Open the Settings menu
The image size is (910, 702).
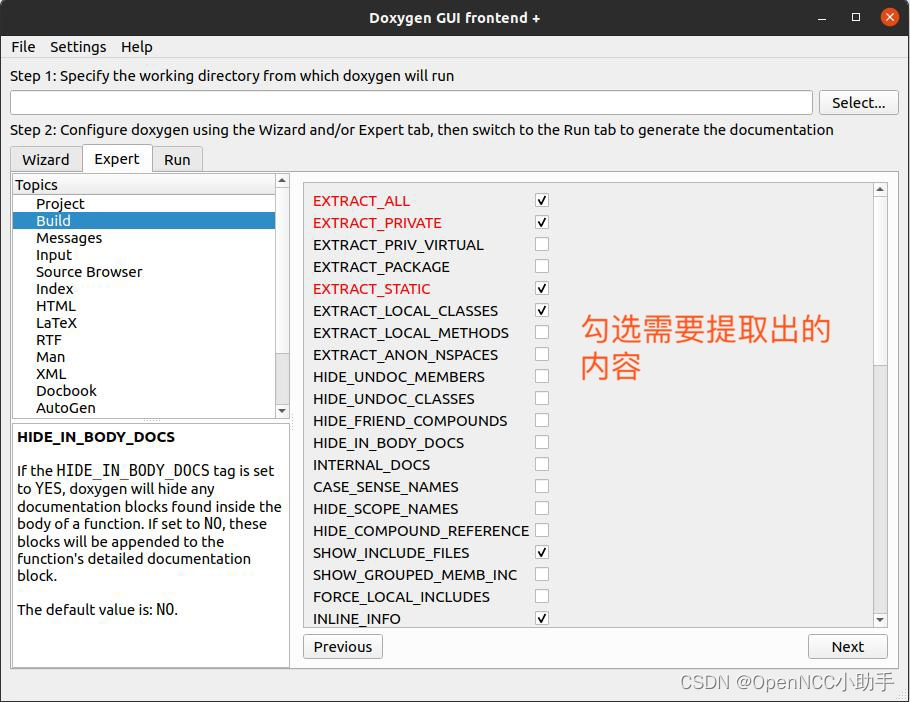[x=78, y=47]
